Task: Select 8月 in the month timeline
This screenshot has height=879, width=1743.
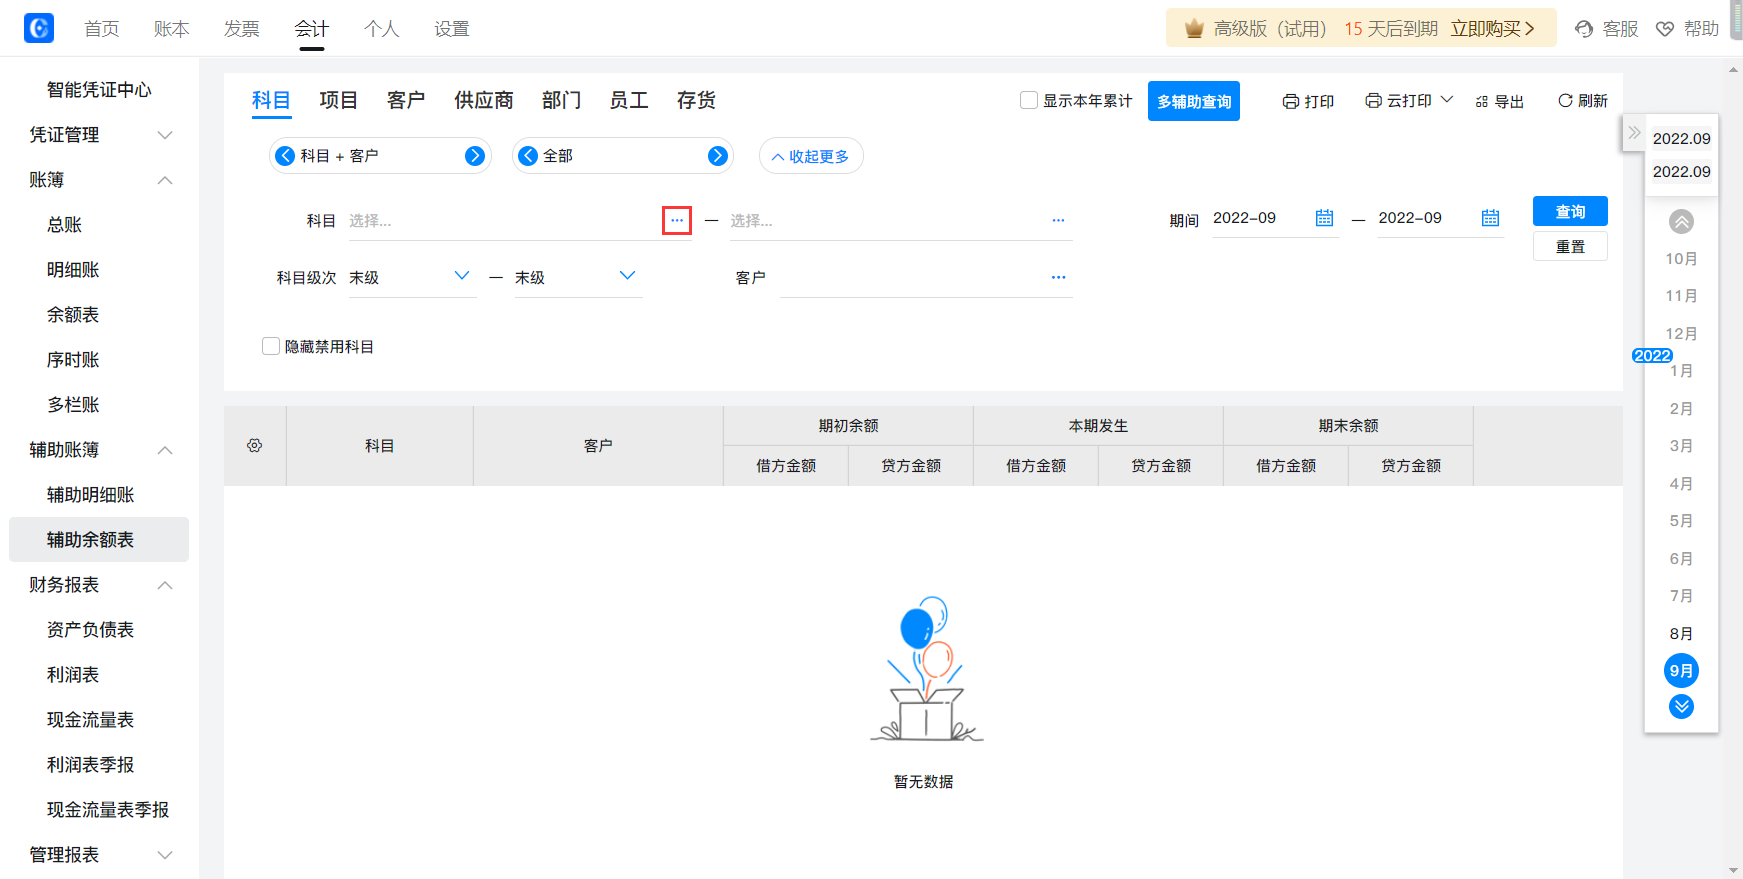Action: [1681, 633]
